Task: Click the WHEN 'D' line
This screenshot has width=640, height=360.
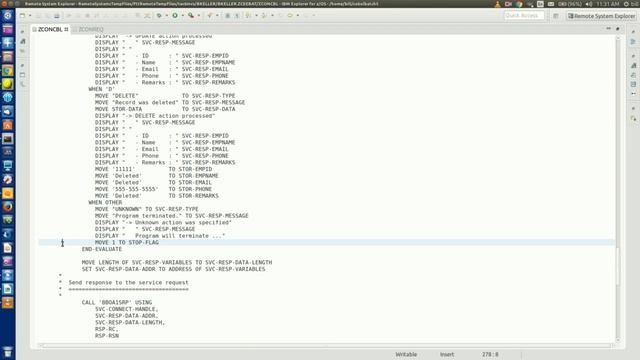Action: (101, 89)
